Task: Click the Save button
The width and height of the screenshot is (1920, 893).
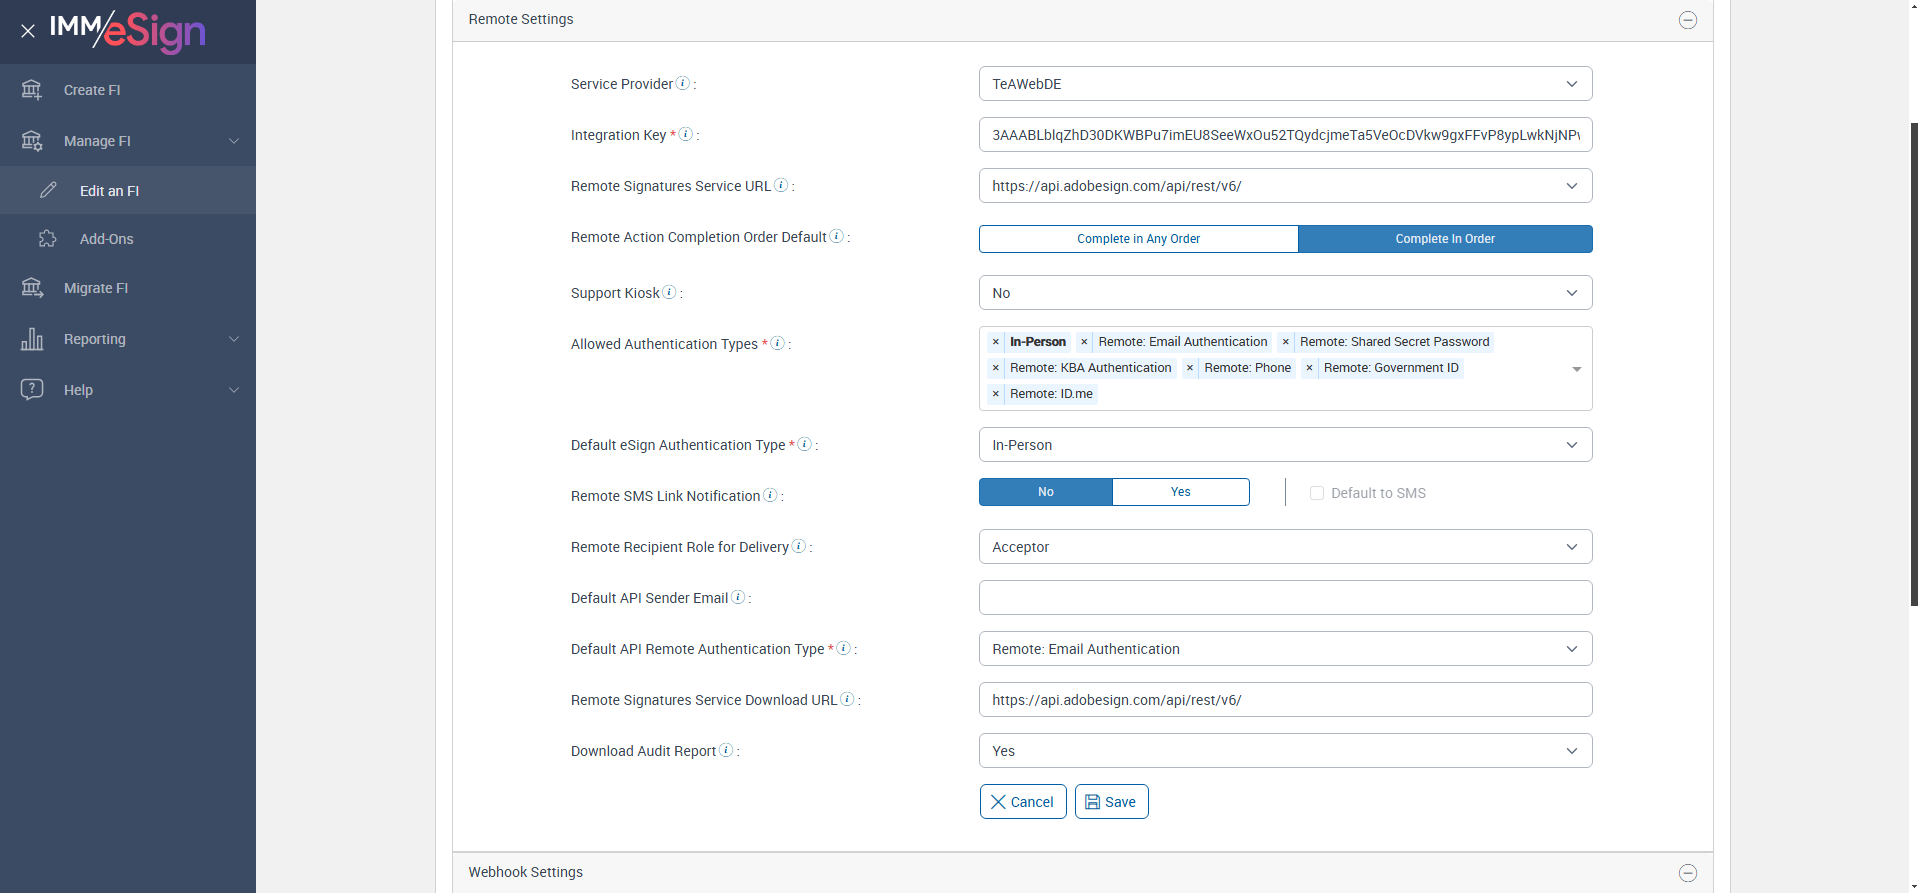Action: point(1111,802)
